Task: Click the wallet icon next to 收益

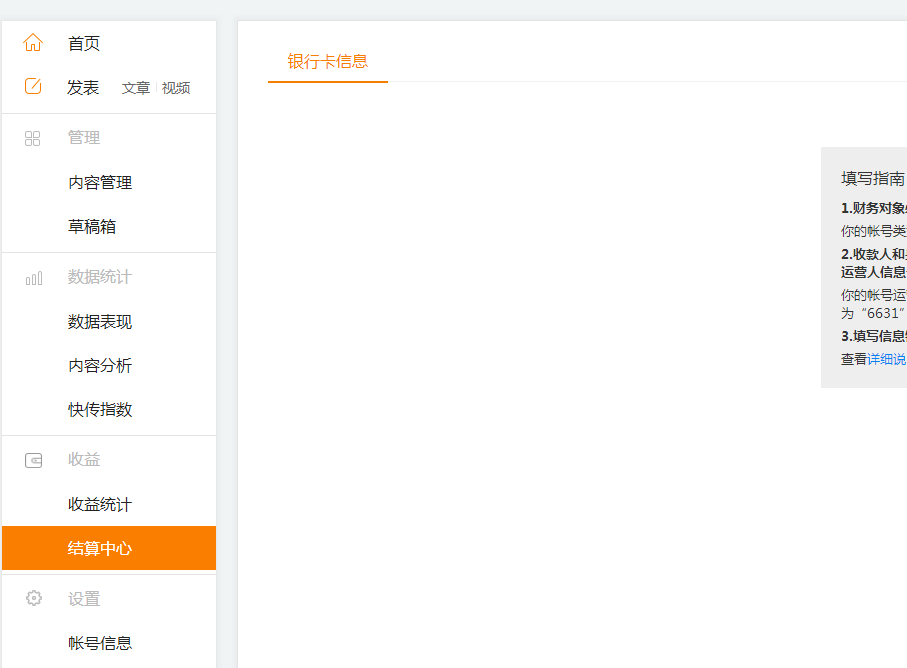Action: pos(33,460)
